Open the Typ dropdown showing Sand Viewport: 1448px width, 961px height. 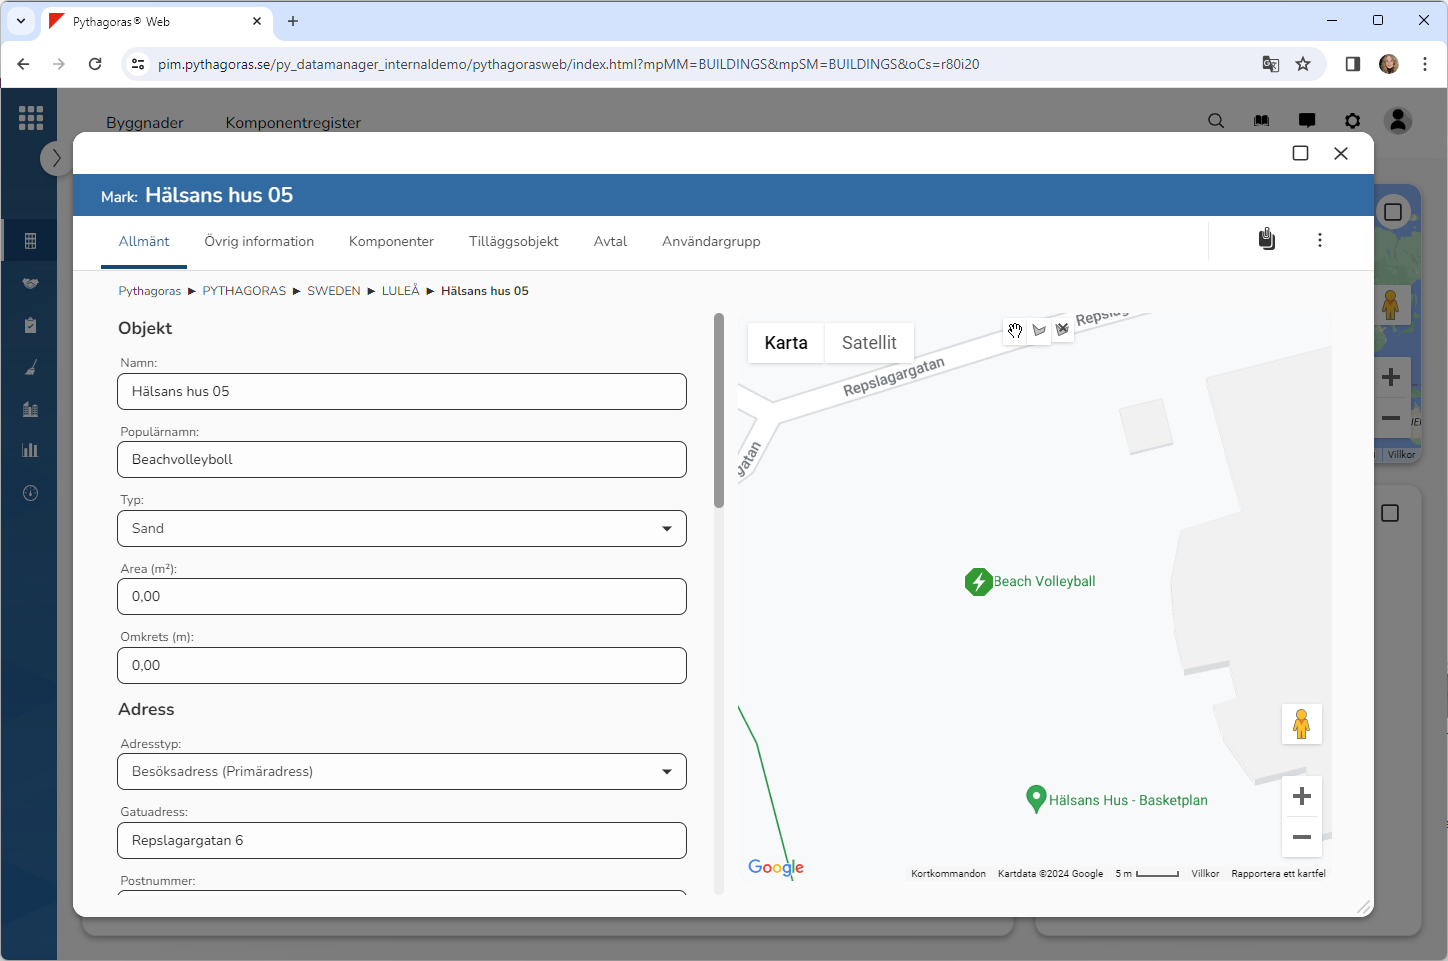click(402, 529)
